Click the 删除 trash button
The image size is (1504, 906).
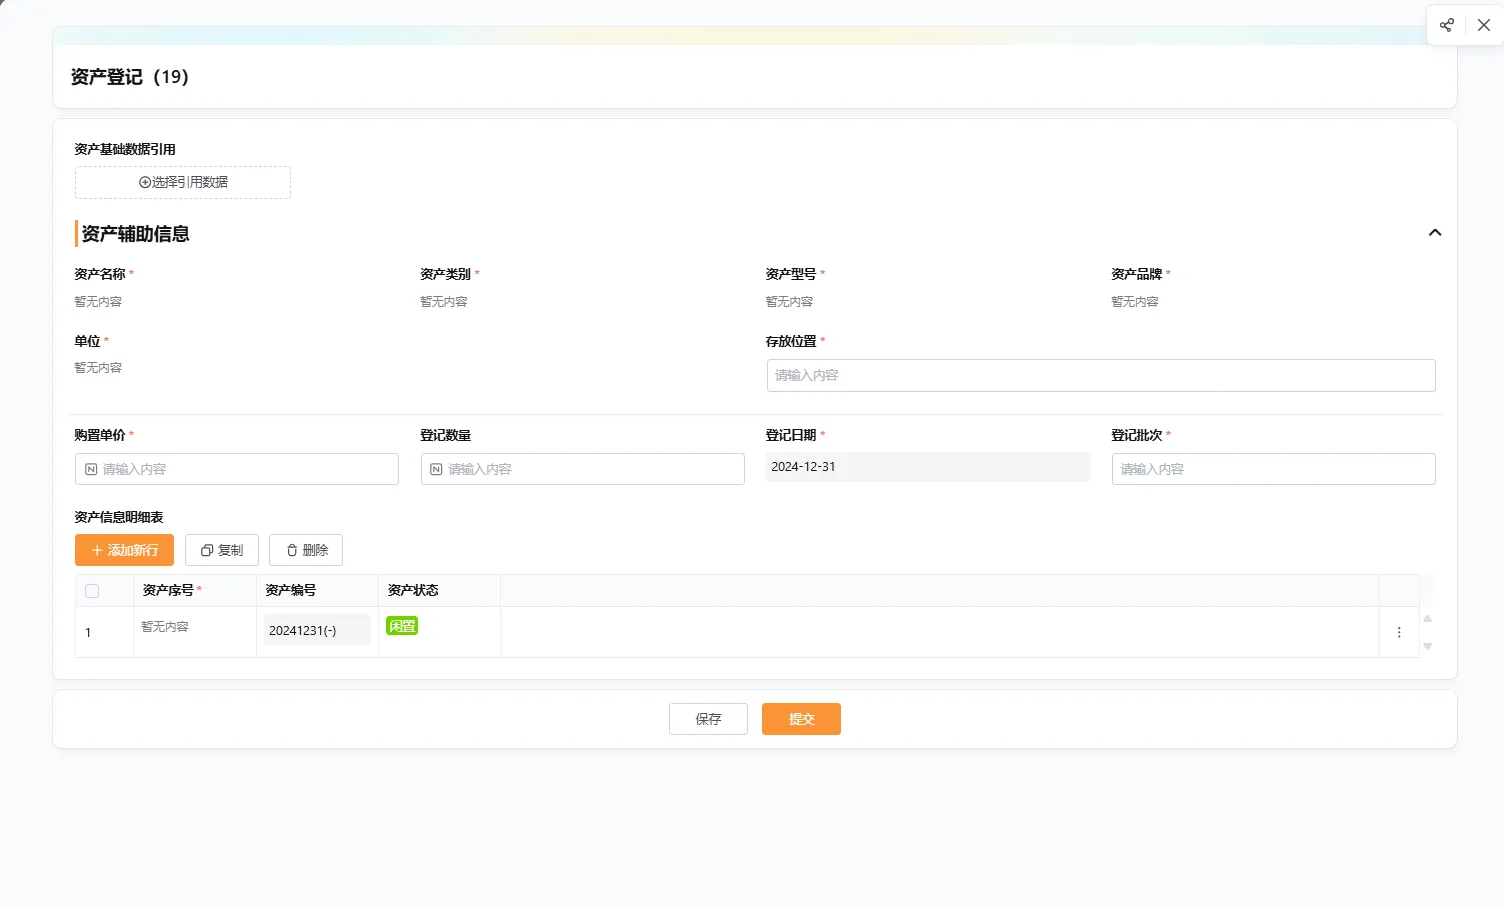click(306, 550)
